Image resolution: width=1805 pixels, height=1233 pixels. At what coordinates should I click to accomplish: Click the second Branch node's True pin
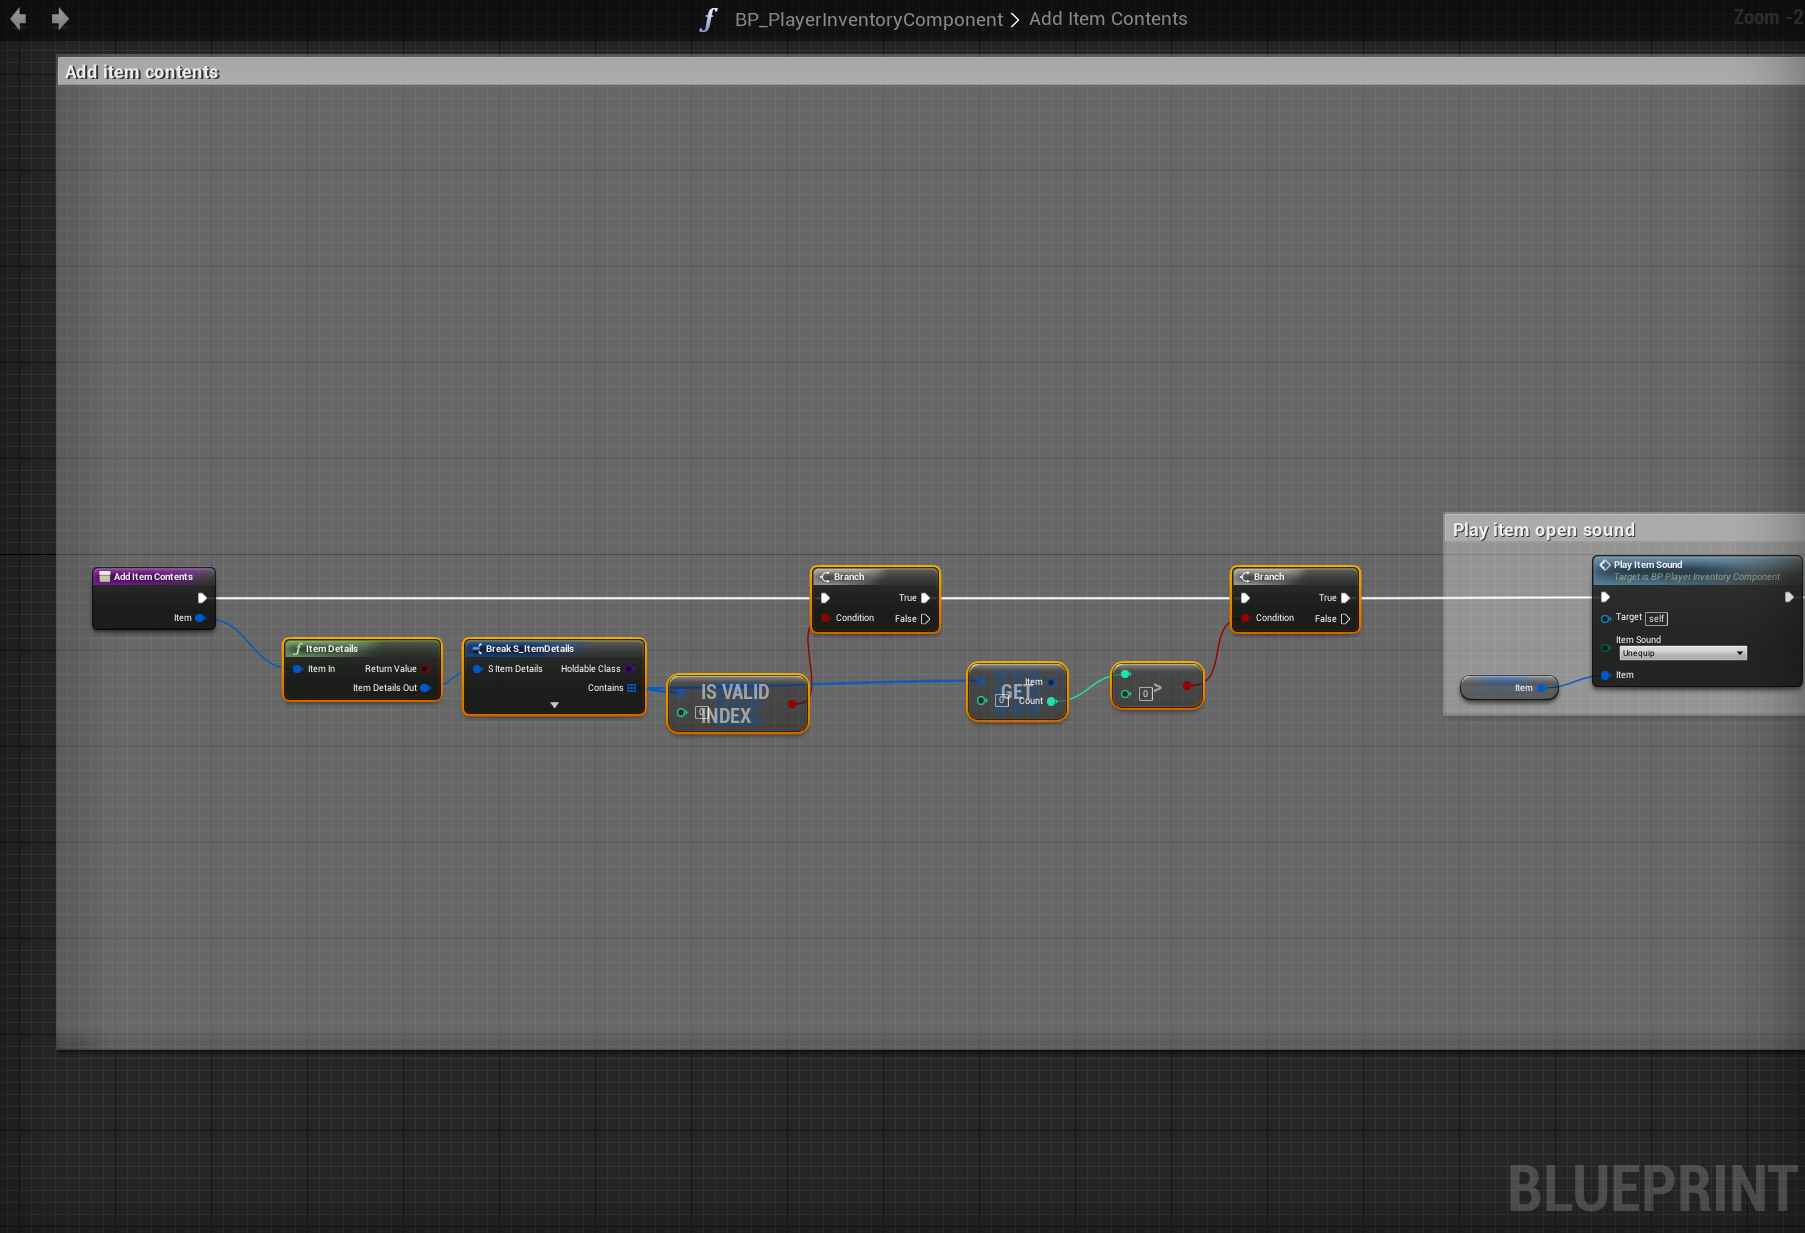click(1345, 598)
